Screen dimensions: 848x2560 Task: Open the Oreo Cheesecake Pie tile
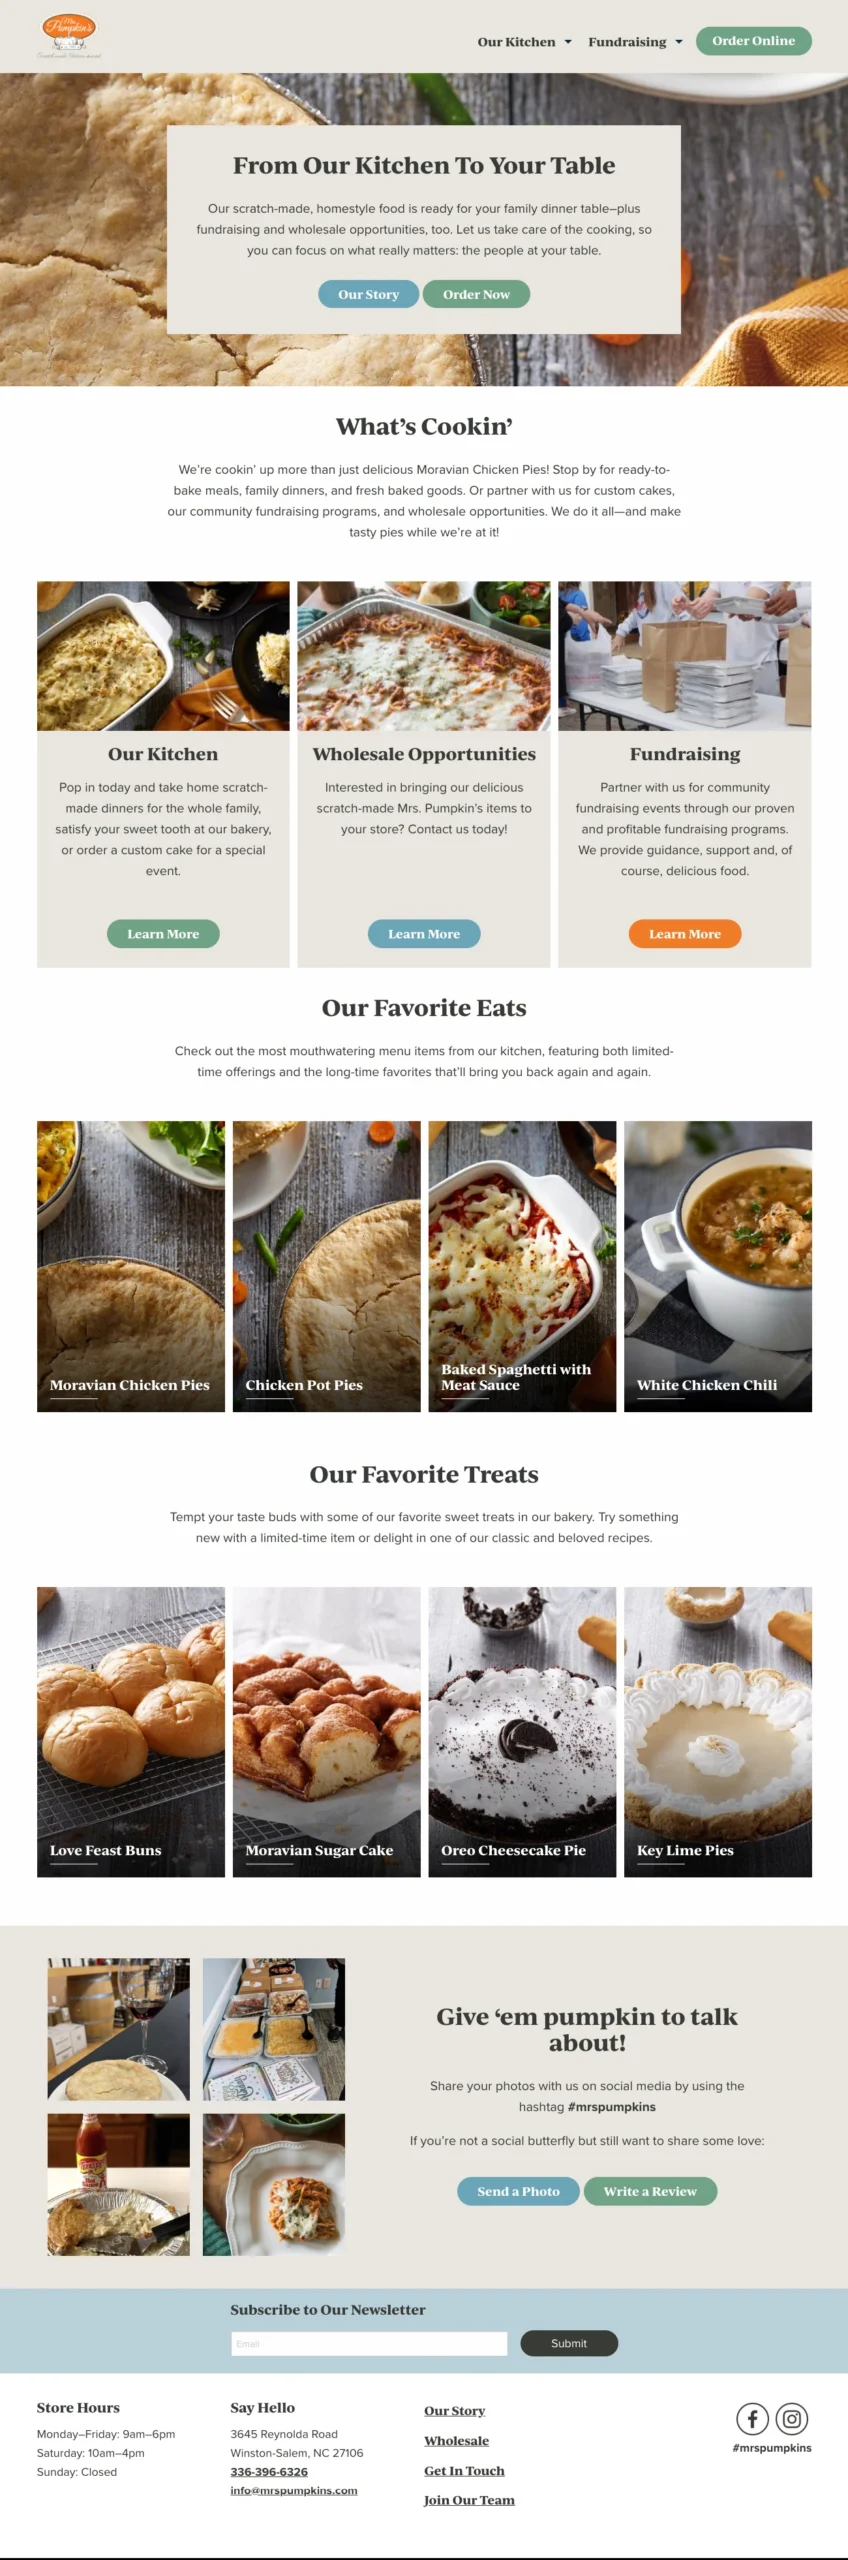click(522, 1732)
